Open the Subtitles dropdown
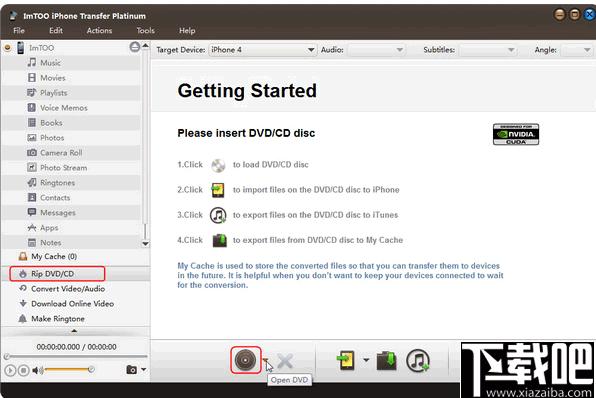596x398 pixels. click(x=488, y=50)
